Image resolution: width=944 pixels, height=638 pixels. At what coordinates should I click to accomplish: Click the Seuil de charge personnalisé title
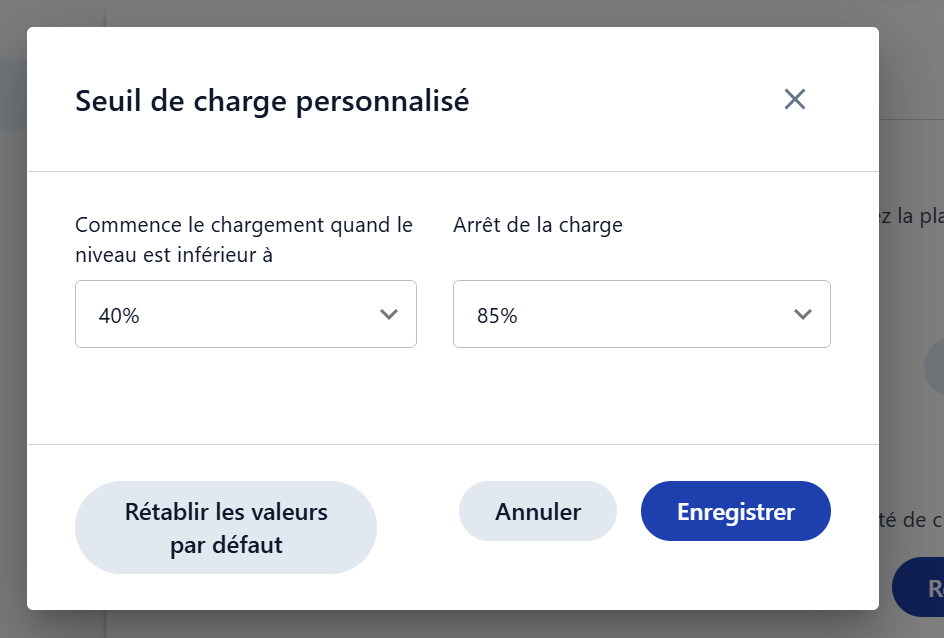[x=272, y=101]
